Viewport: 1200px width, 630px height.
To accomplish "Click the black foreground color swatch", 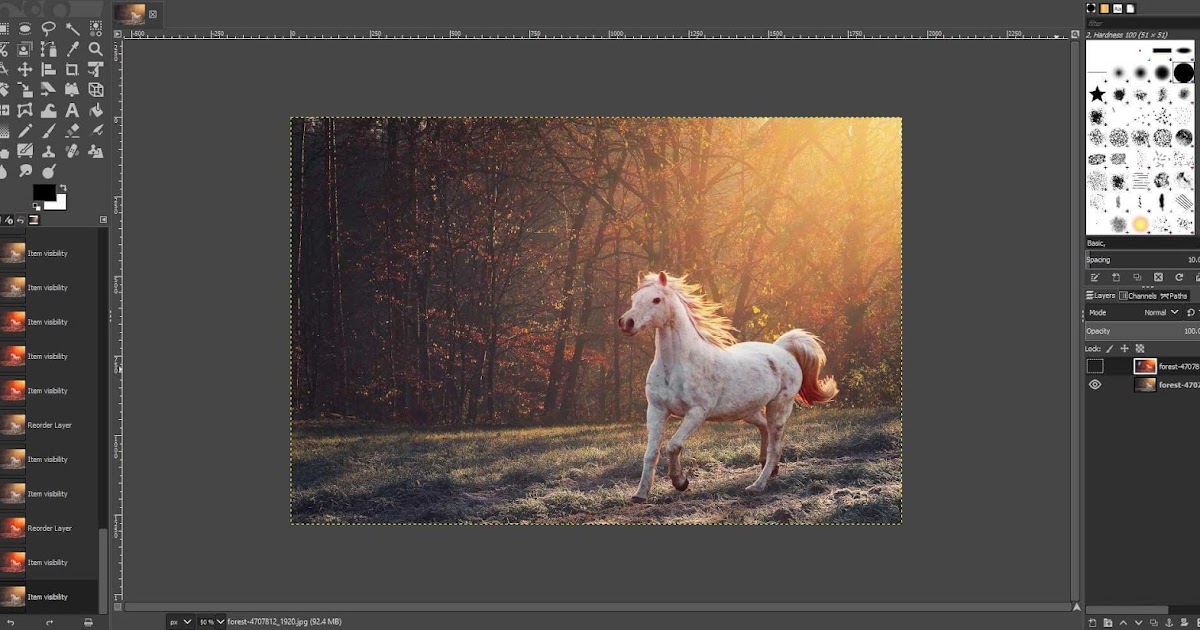I will [x=46, y=190].
